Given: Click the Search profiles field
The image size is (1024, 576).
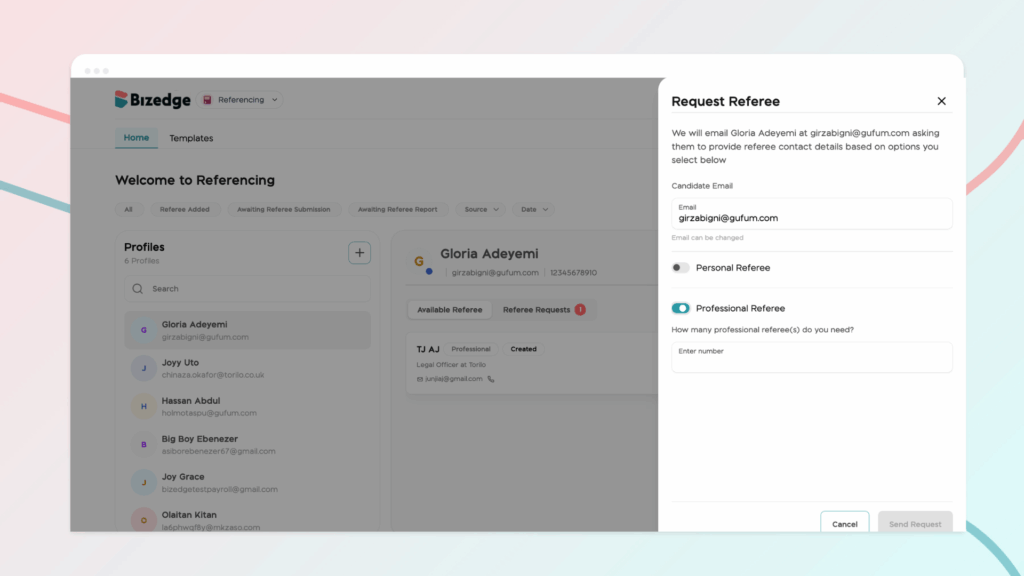Looking at the screenshot, I should [x=248, y=289].
